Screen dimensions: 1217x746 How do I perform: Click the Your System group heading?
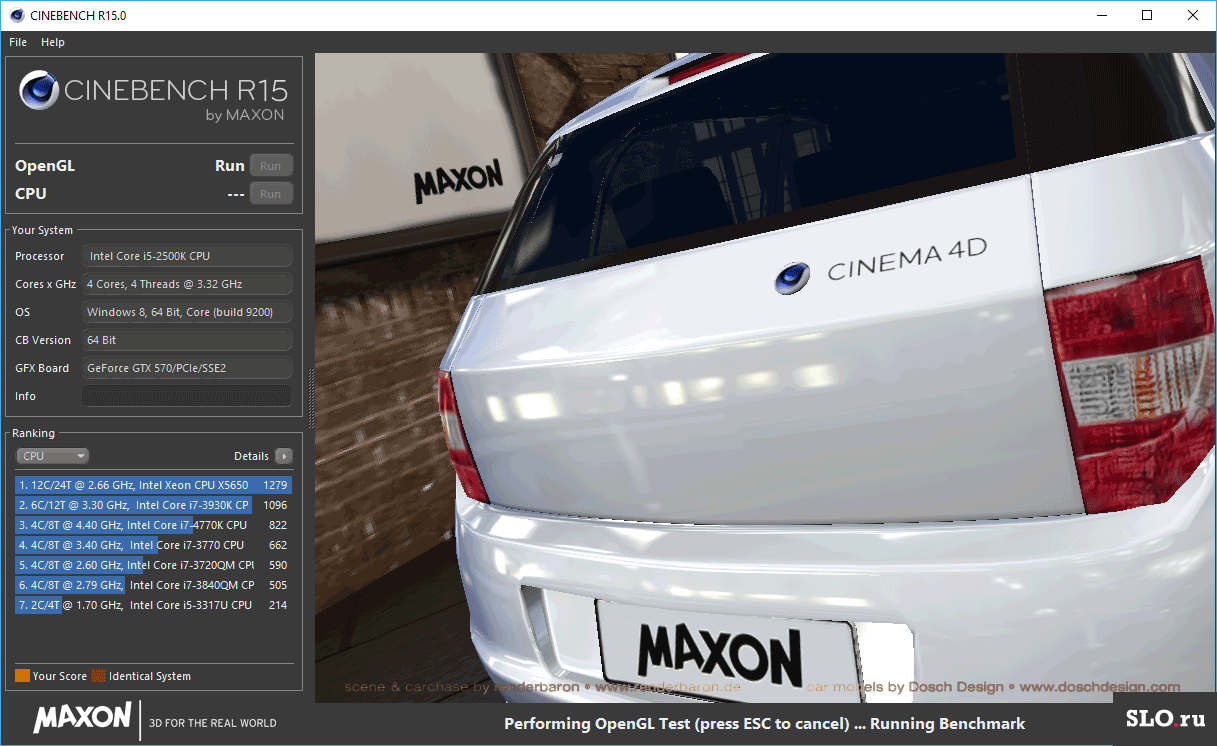[42, 230]
